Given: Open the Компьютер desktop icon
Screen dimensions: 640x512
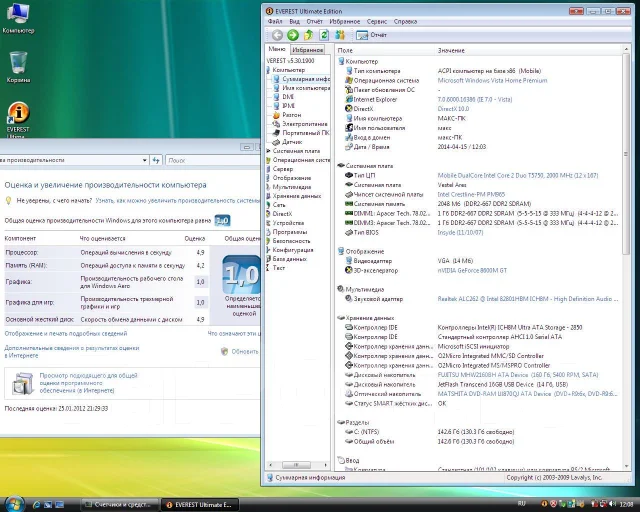Looking at the screenshot, I should click(x=18, y=18).
